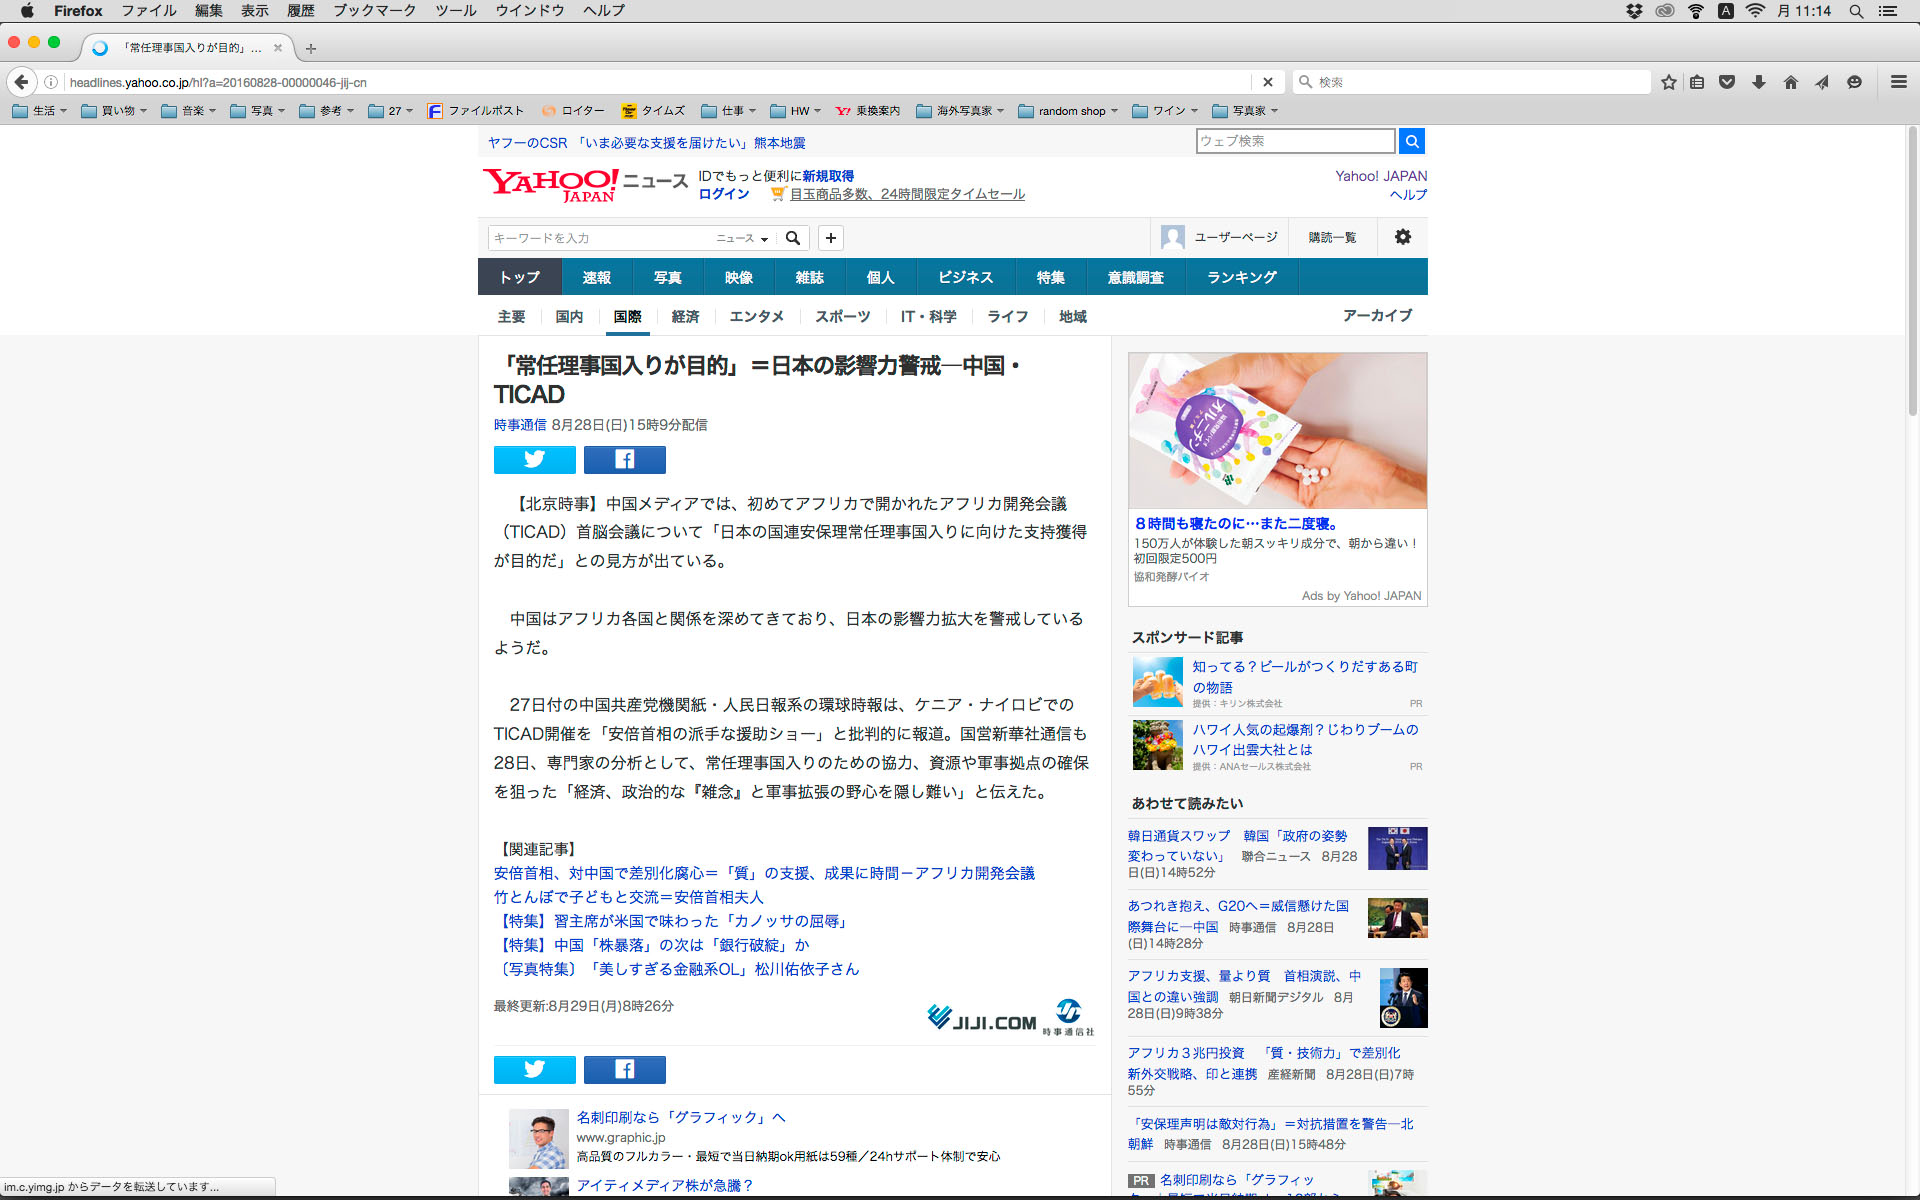The height and width of the screenshot is (1200, 1920).
Task: Stop page loading with X button
Action: [1267, 82]
